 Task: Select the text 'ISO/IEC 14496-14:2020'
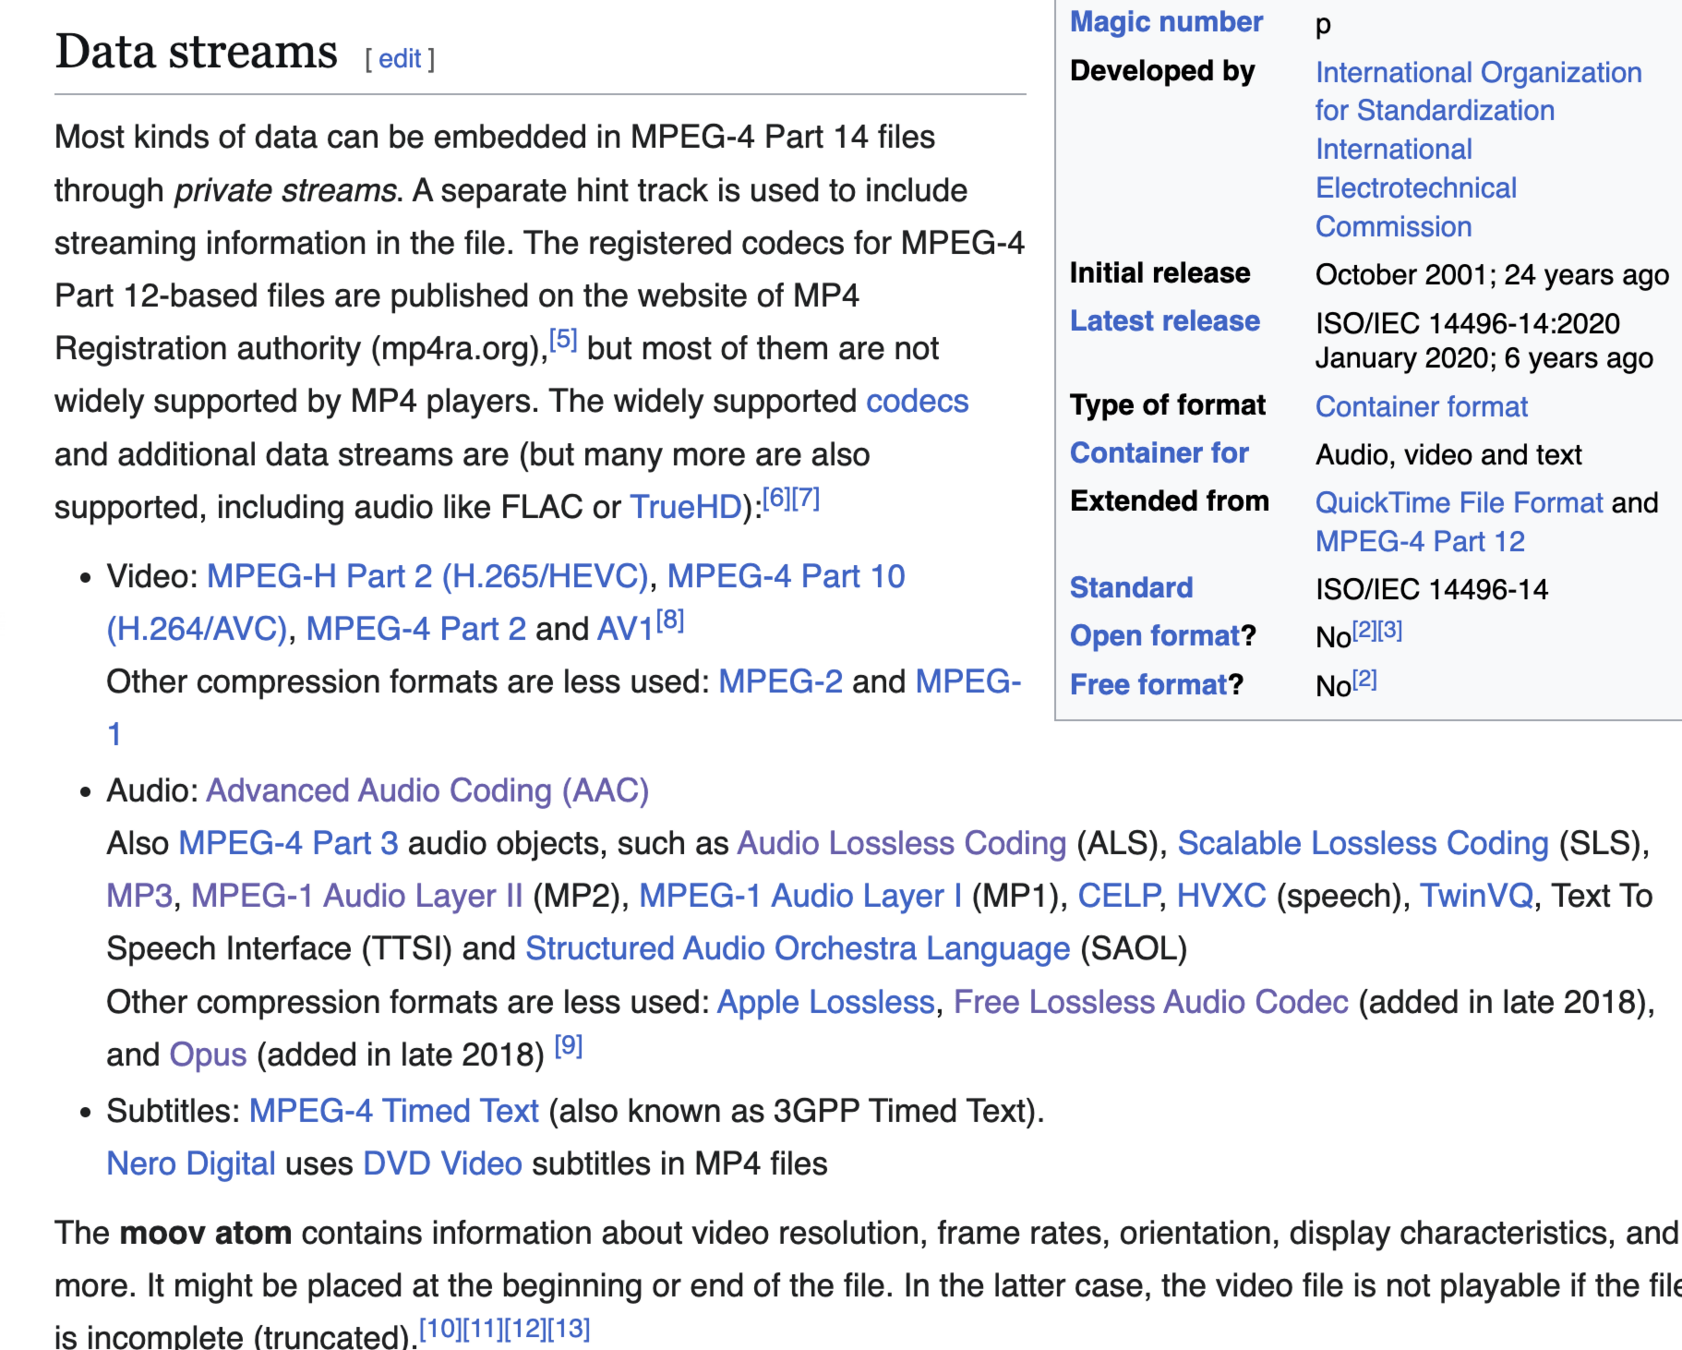pos(1467,324)
